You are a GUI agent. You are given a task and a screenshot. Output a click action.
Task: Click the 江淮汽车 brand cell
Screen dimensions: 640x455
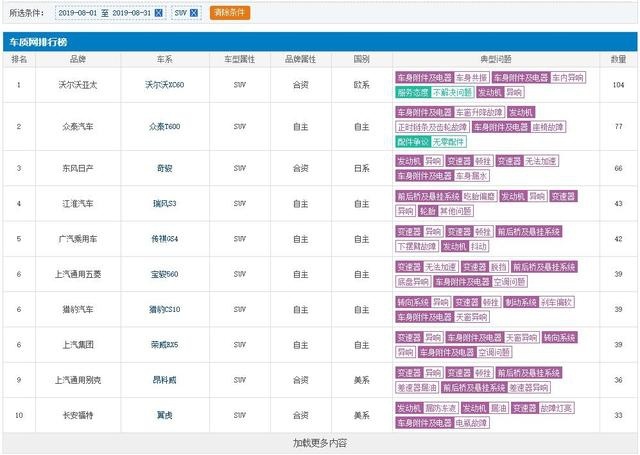78,204
